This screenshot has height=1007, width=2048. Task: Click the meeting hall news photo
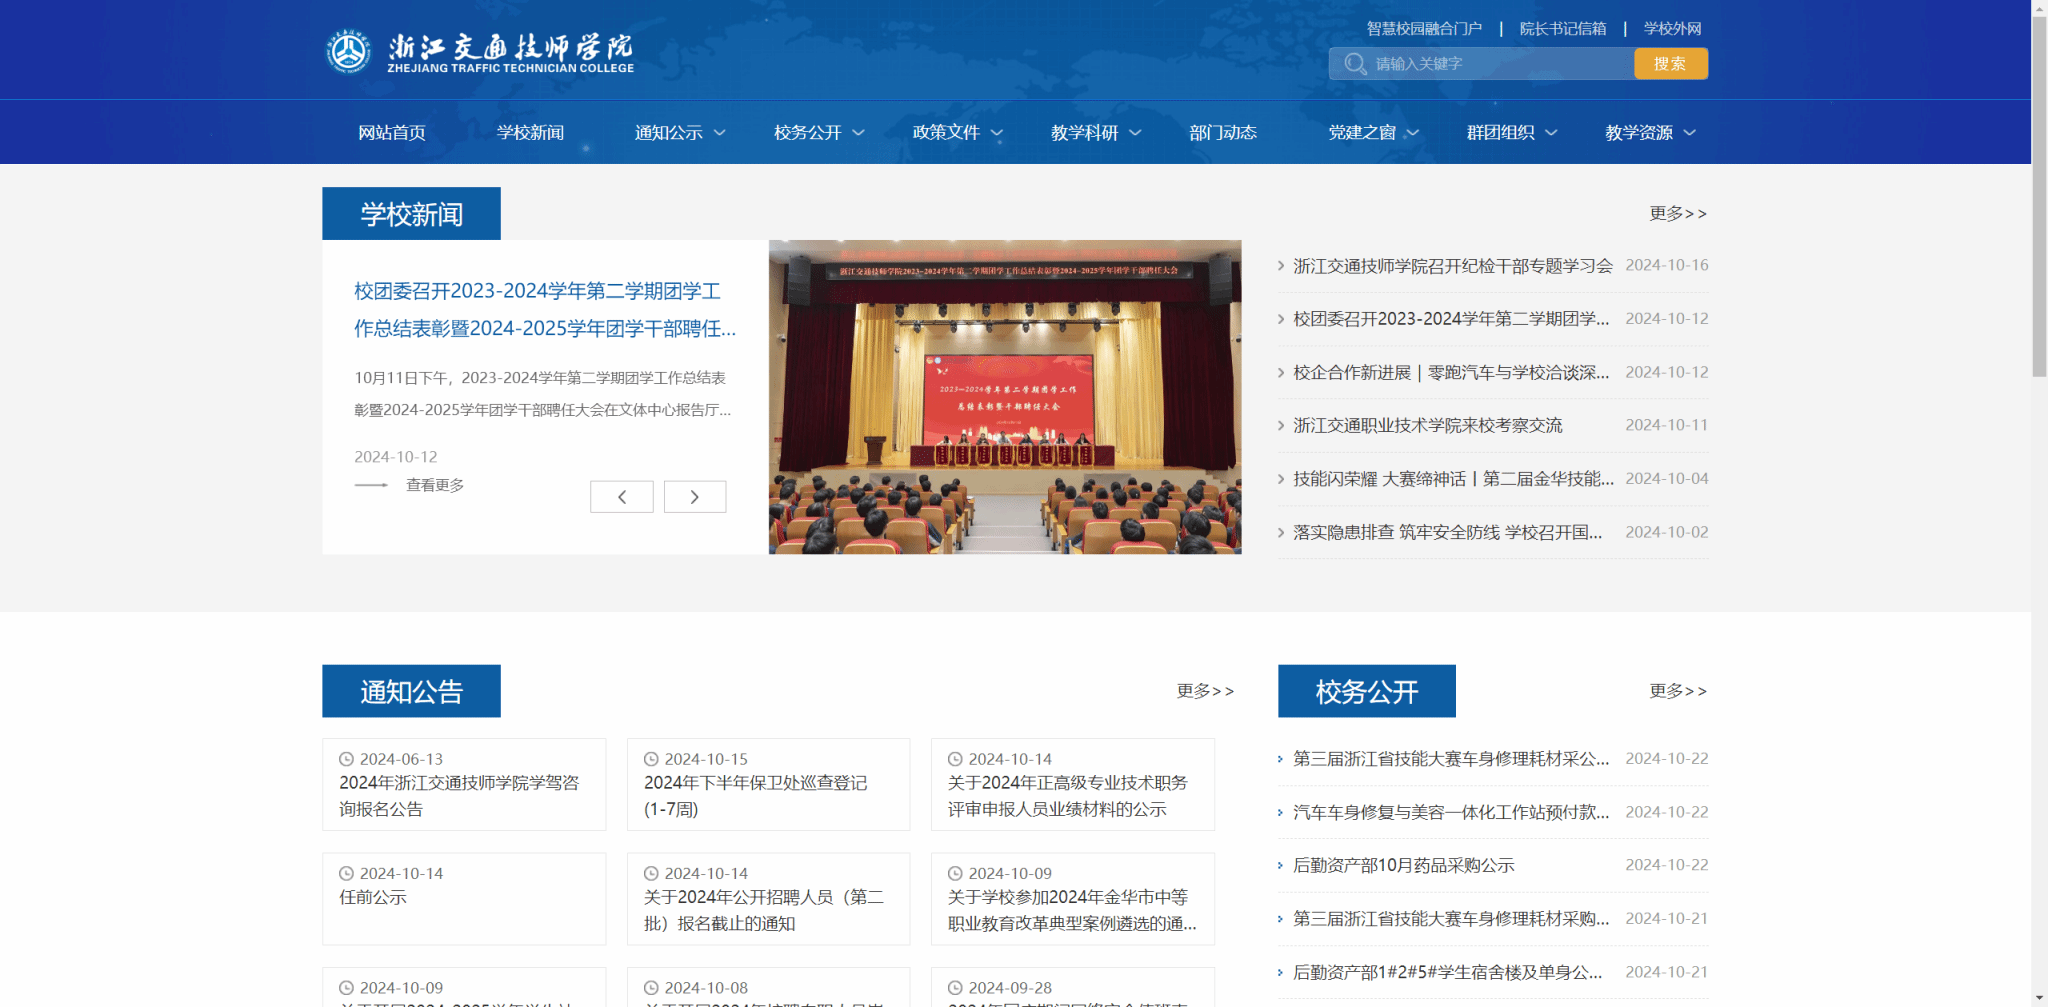1005,397
